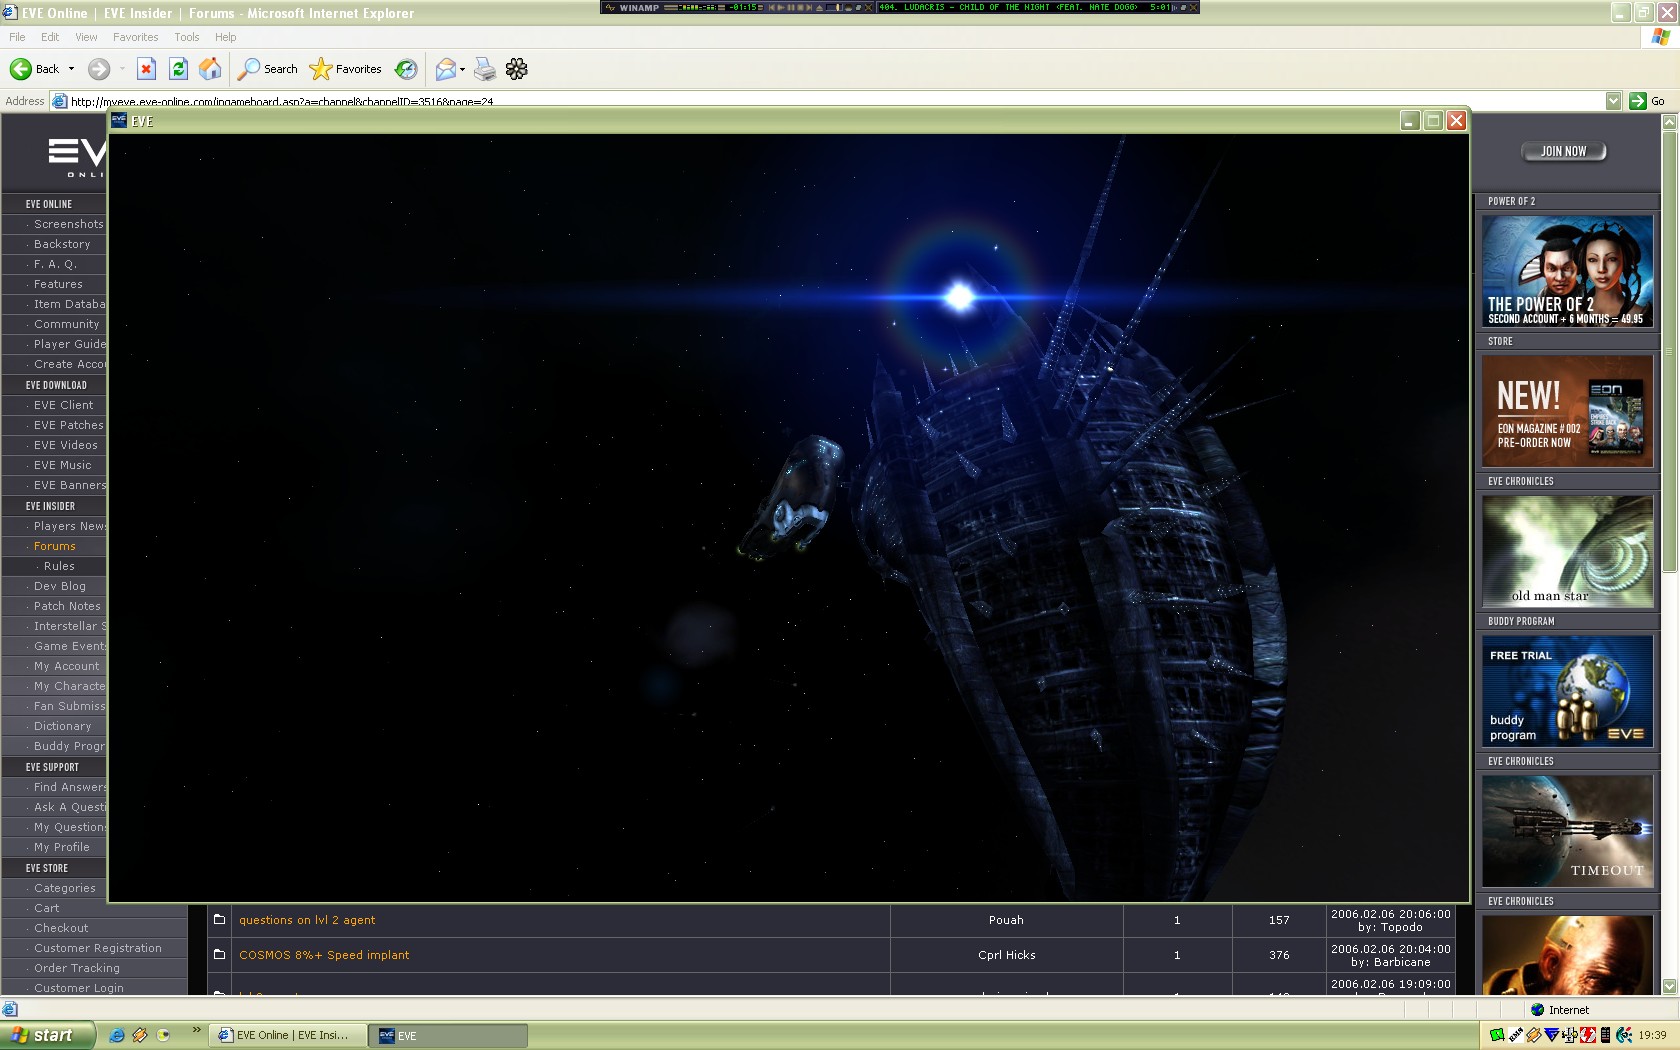
Task: Refresh the page with the green arrows icon
Action: click(x=178, y=69)
